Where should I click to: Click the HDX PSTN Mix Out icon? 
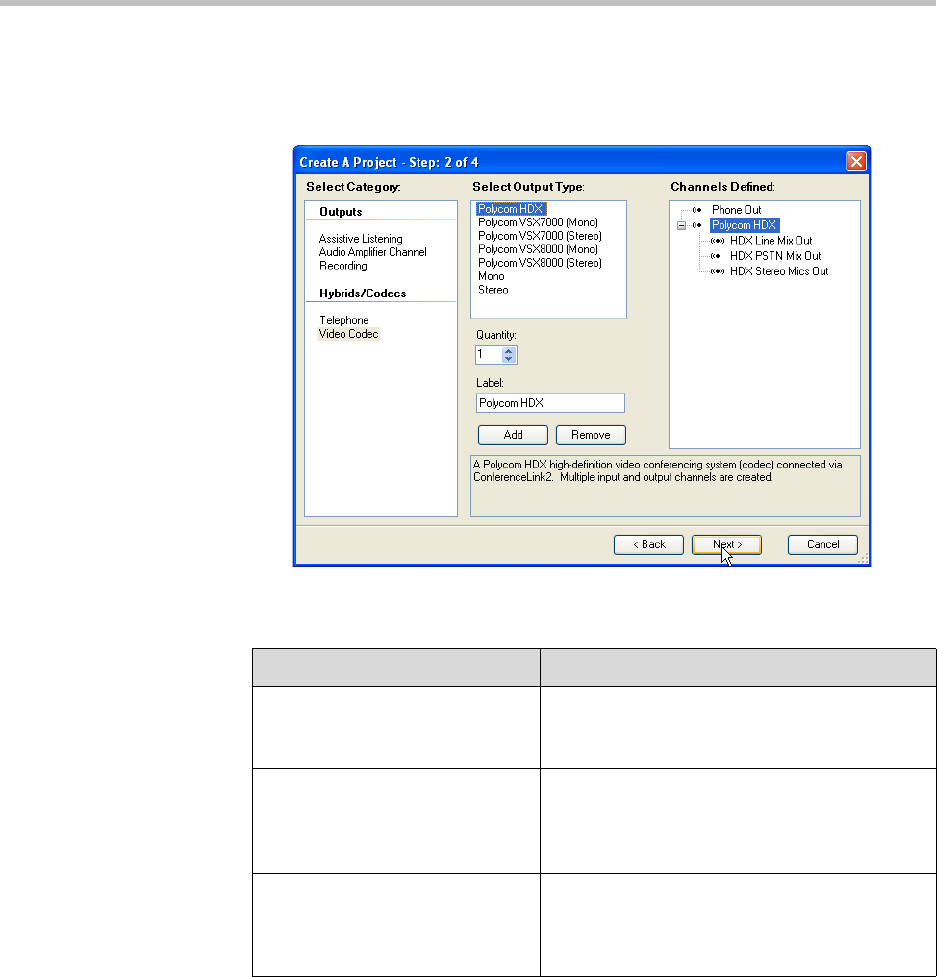[x=716, y=256]
